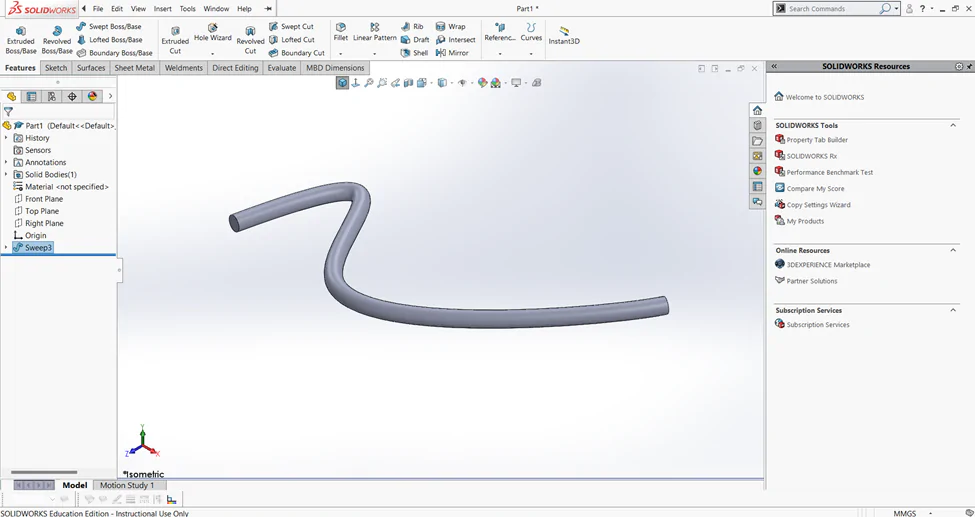Select the Intersect feature
Viewport: 975px width, 517px height.
coord(455,40)
